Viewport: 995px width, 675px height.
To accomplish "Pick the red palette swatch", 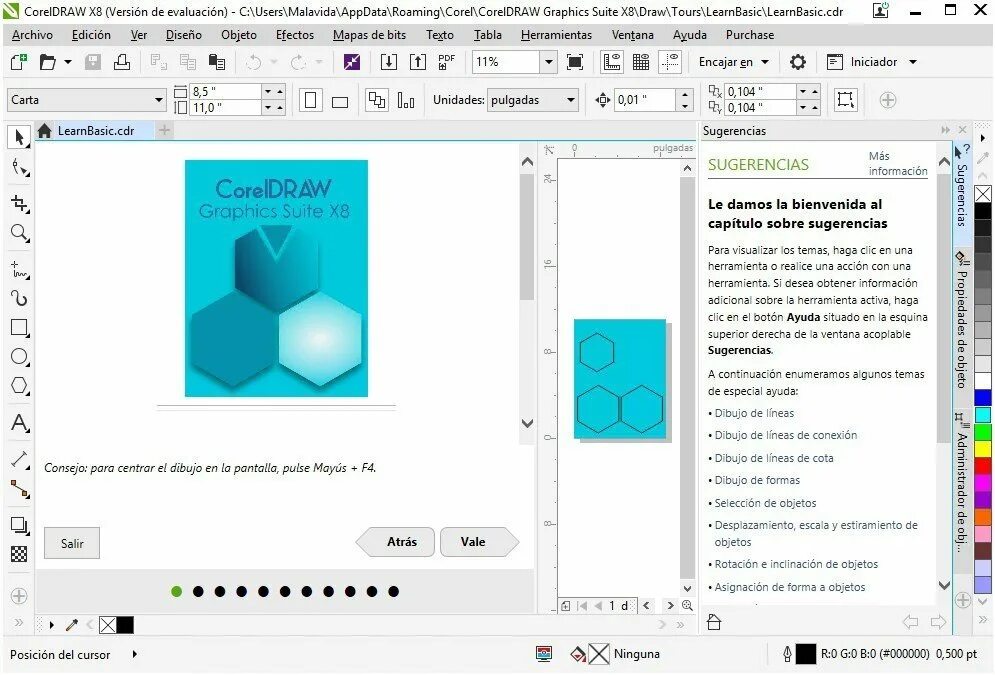I will 983,466.
